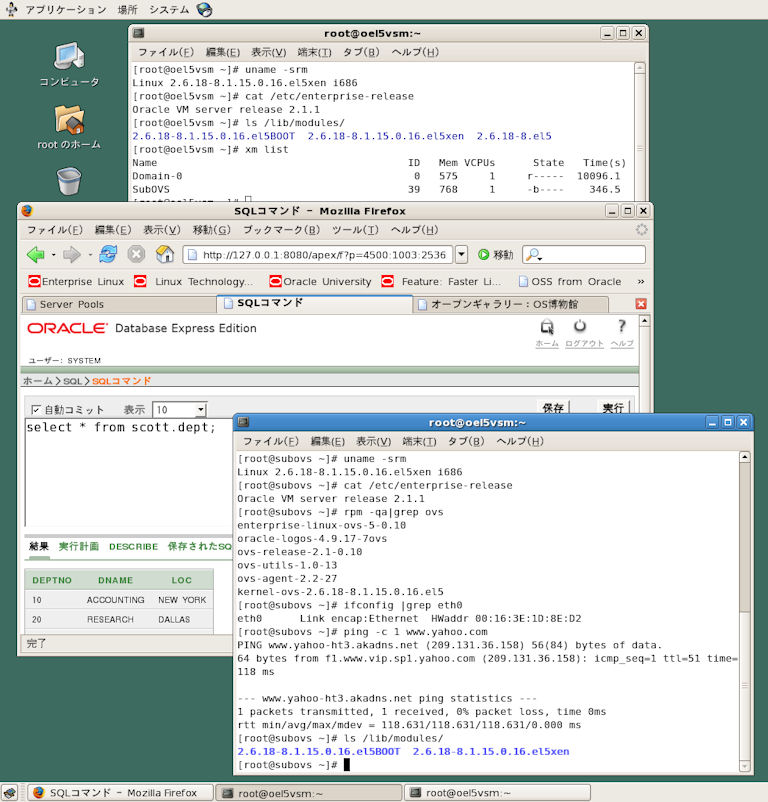This screenshot has width=768, height=802.
Task: Select the 実行計画 results tab
Action: [79, 546]
